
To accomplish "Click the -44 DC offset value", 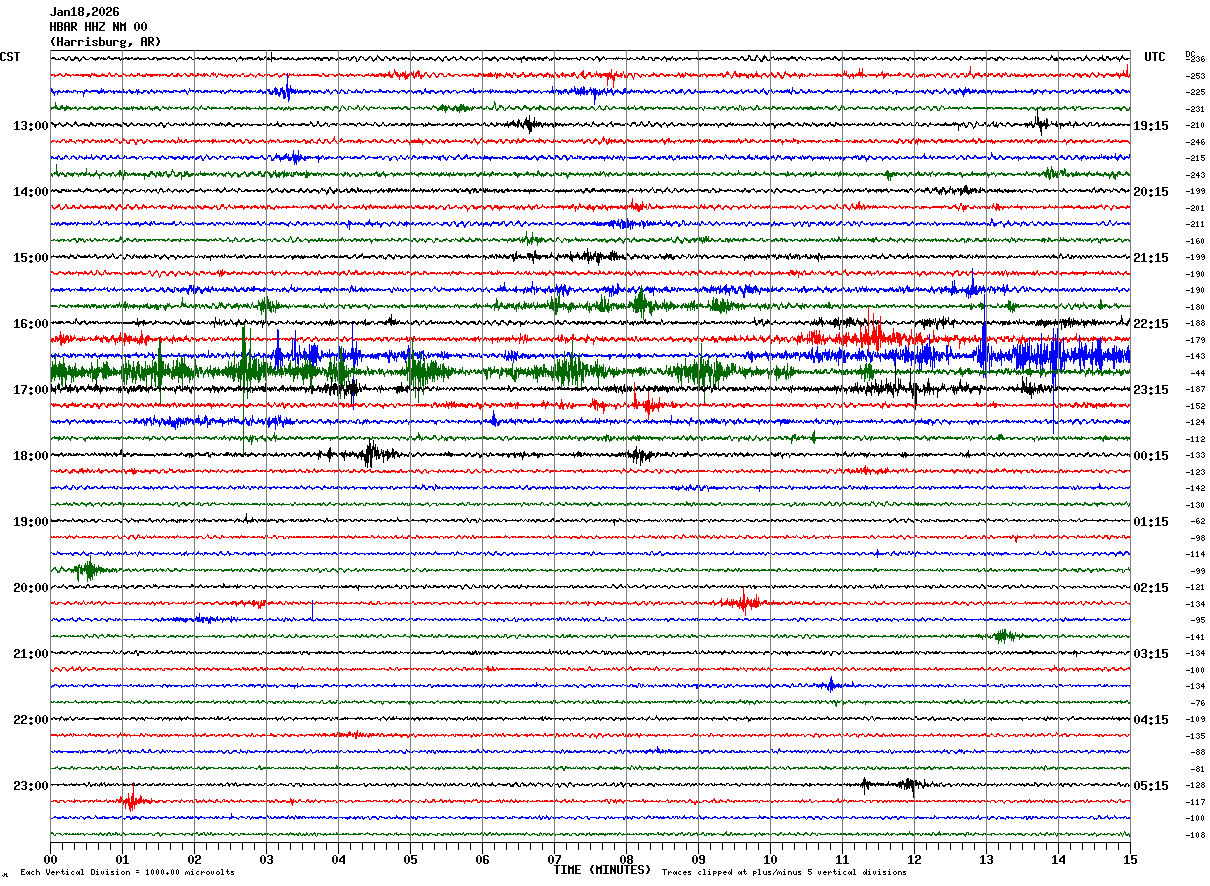I will [x=1195, y=373].
